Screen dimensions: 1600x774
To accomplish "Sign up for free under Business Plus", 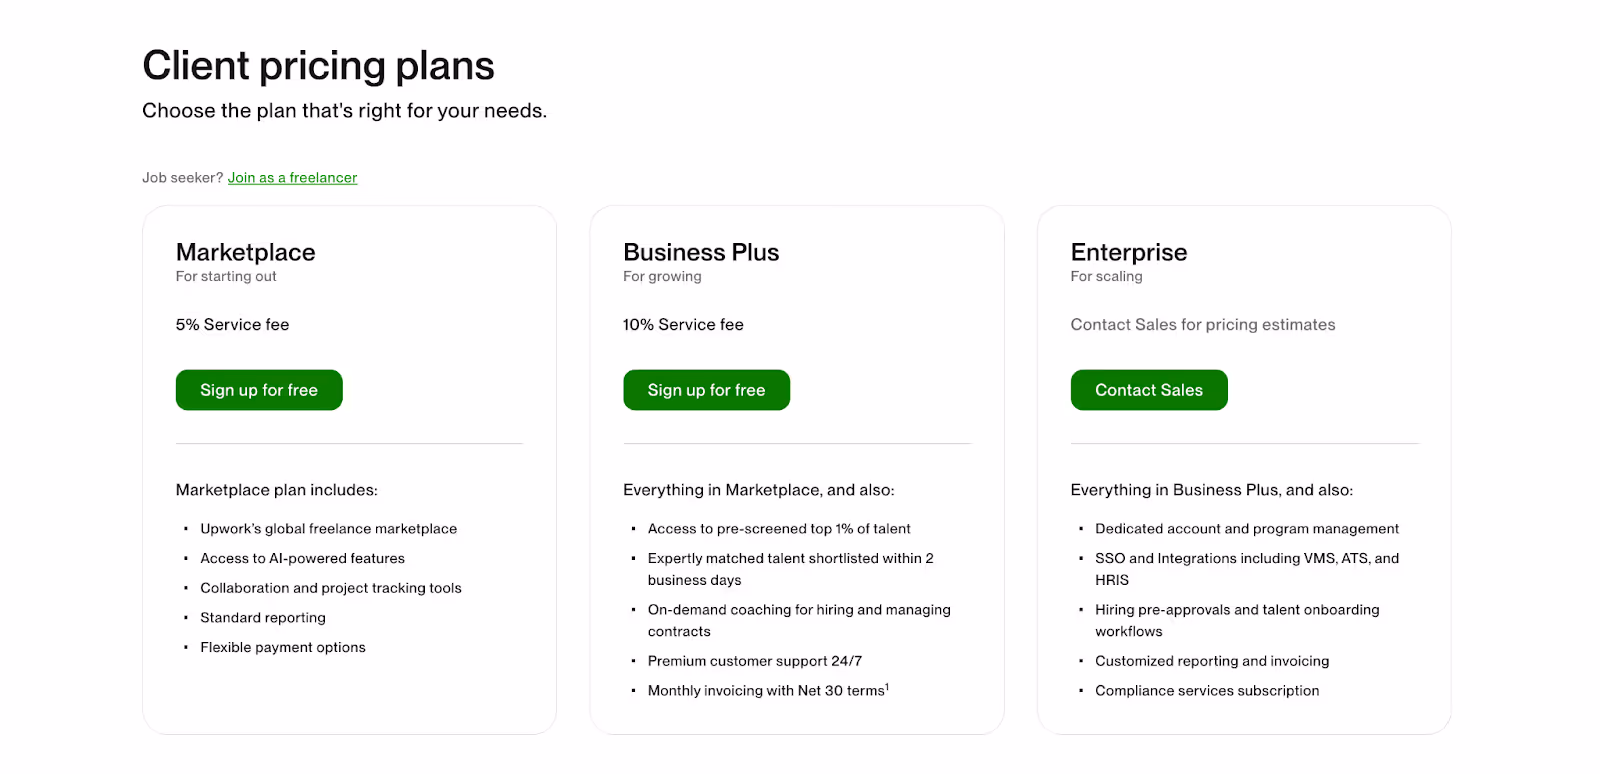I will coord(706,390).
